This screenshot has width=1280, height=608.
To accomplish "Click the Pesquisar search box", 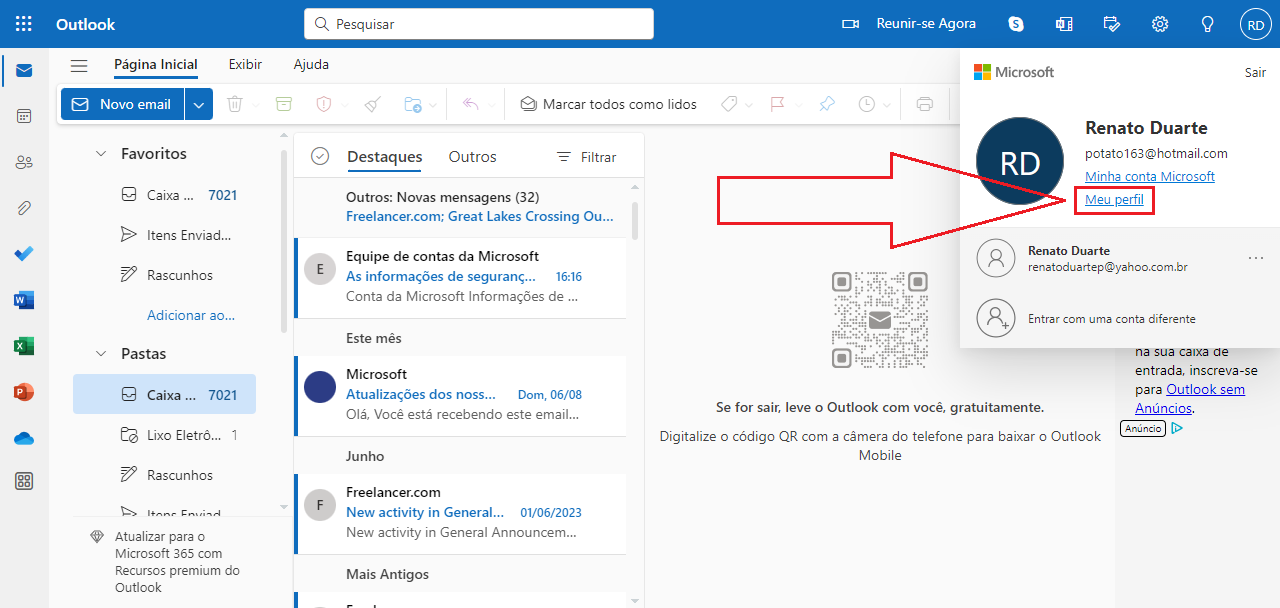I will coord(479,24).
